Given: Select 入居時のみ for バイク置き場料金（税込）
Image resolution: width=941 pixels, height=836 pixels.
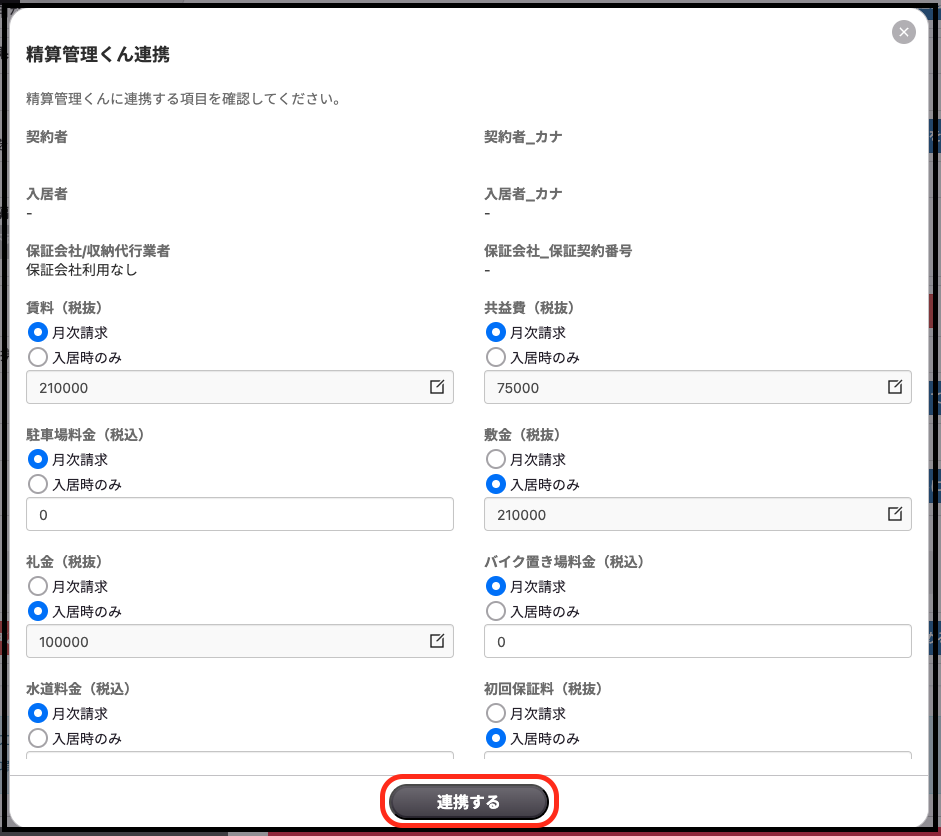Looking at the screenshot, I should pos(495,611).
